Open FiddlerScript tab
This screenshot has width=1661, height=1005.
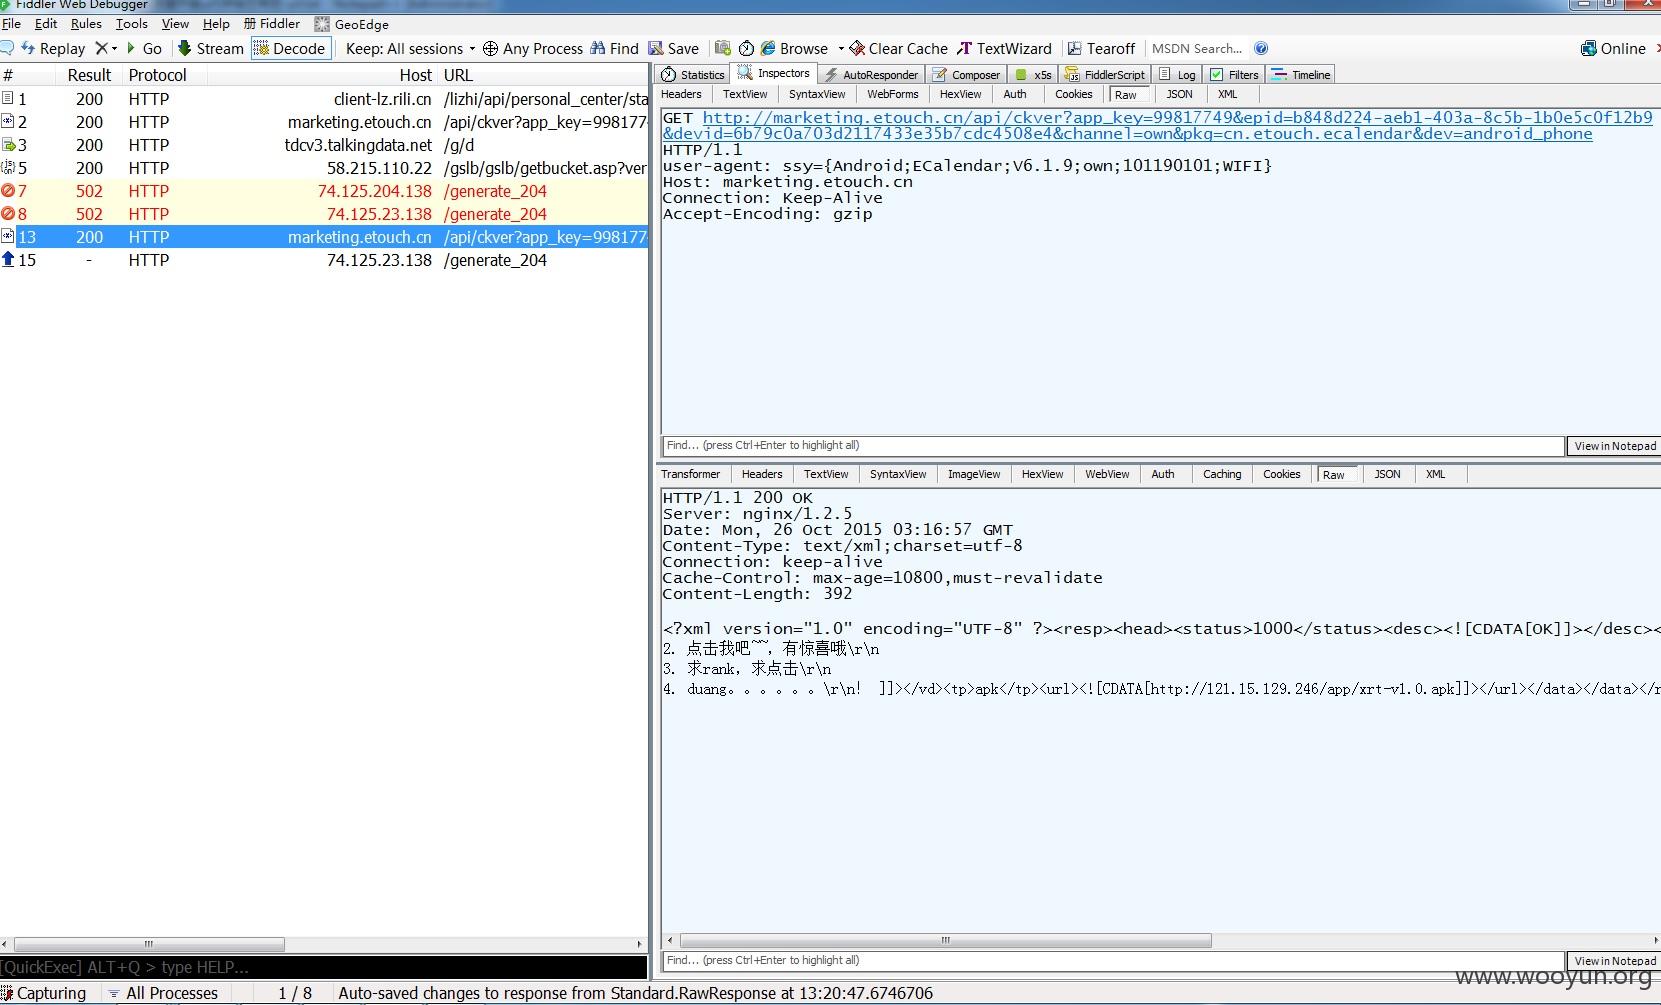pyautogui.click(x=1104, y=74)
